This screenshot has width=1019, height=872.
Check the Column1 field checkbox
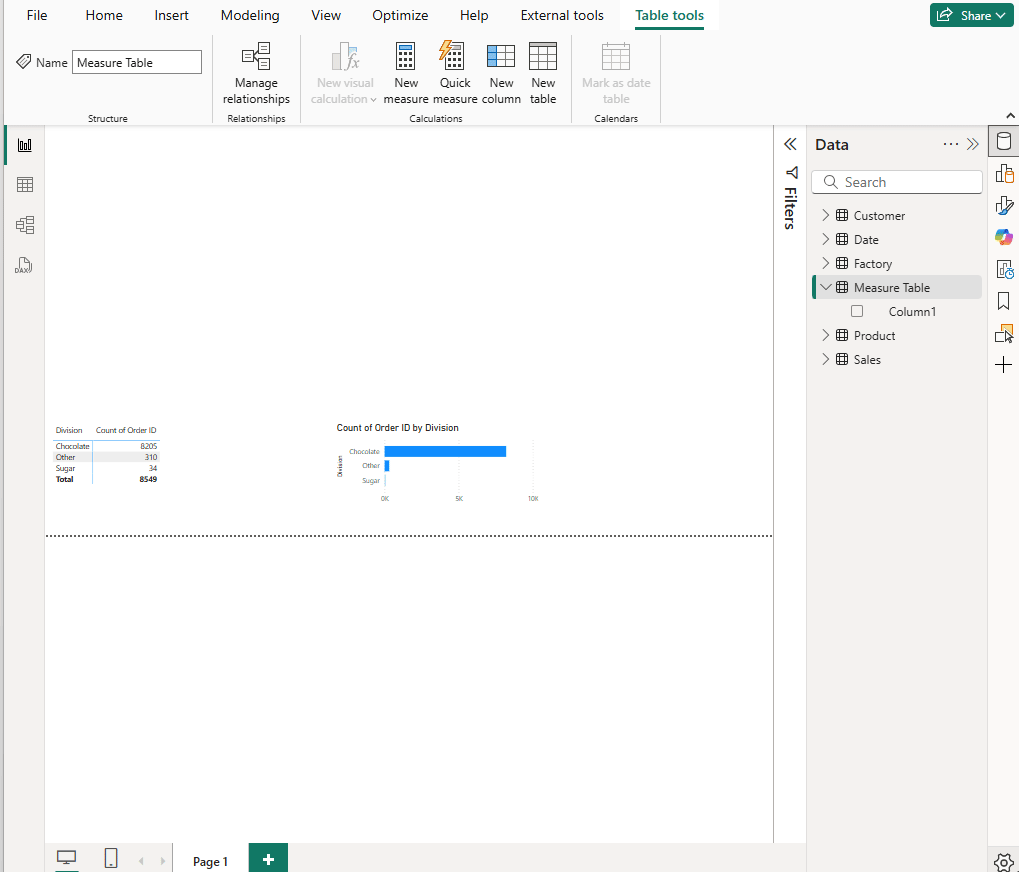click(857, 311)
